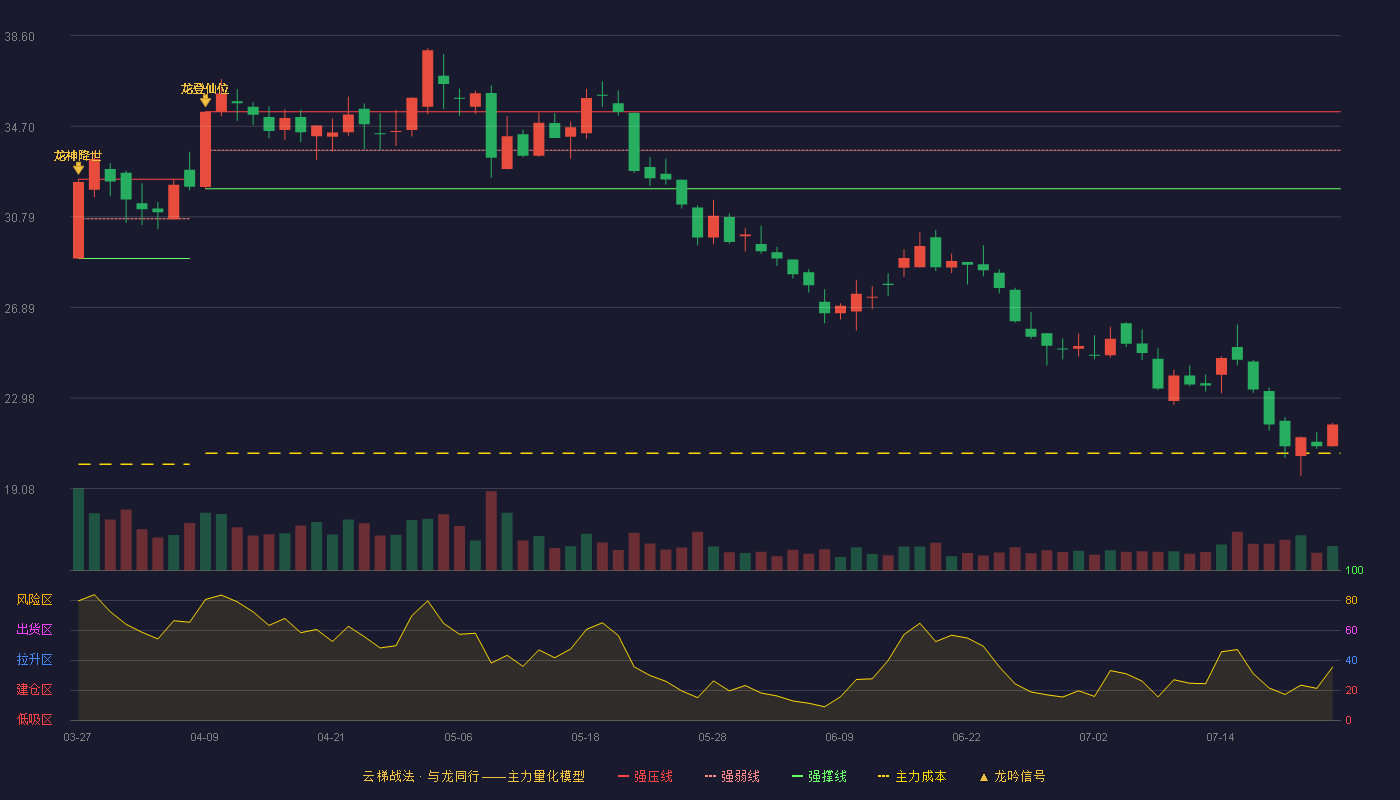Screen dimensions: 1400x800
Task: Select the 拉升区 zone label
Action: (x=34, y=660)
